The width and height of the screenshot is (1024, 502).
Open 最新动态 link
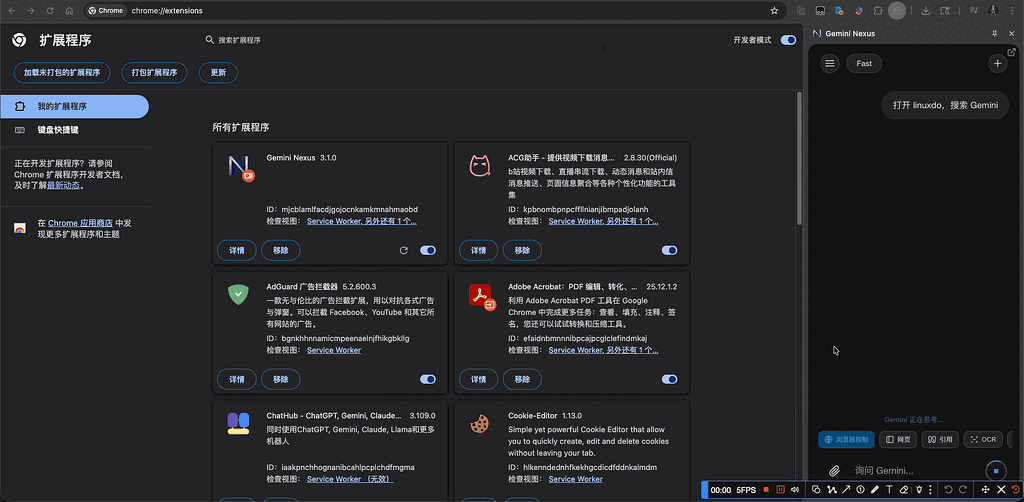click(x=63, y=185)
